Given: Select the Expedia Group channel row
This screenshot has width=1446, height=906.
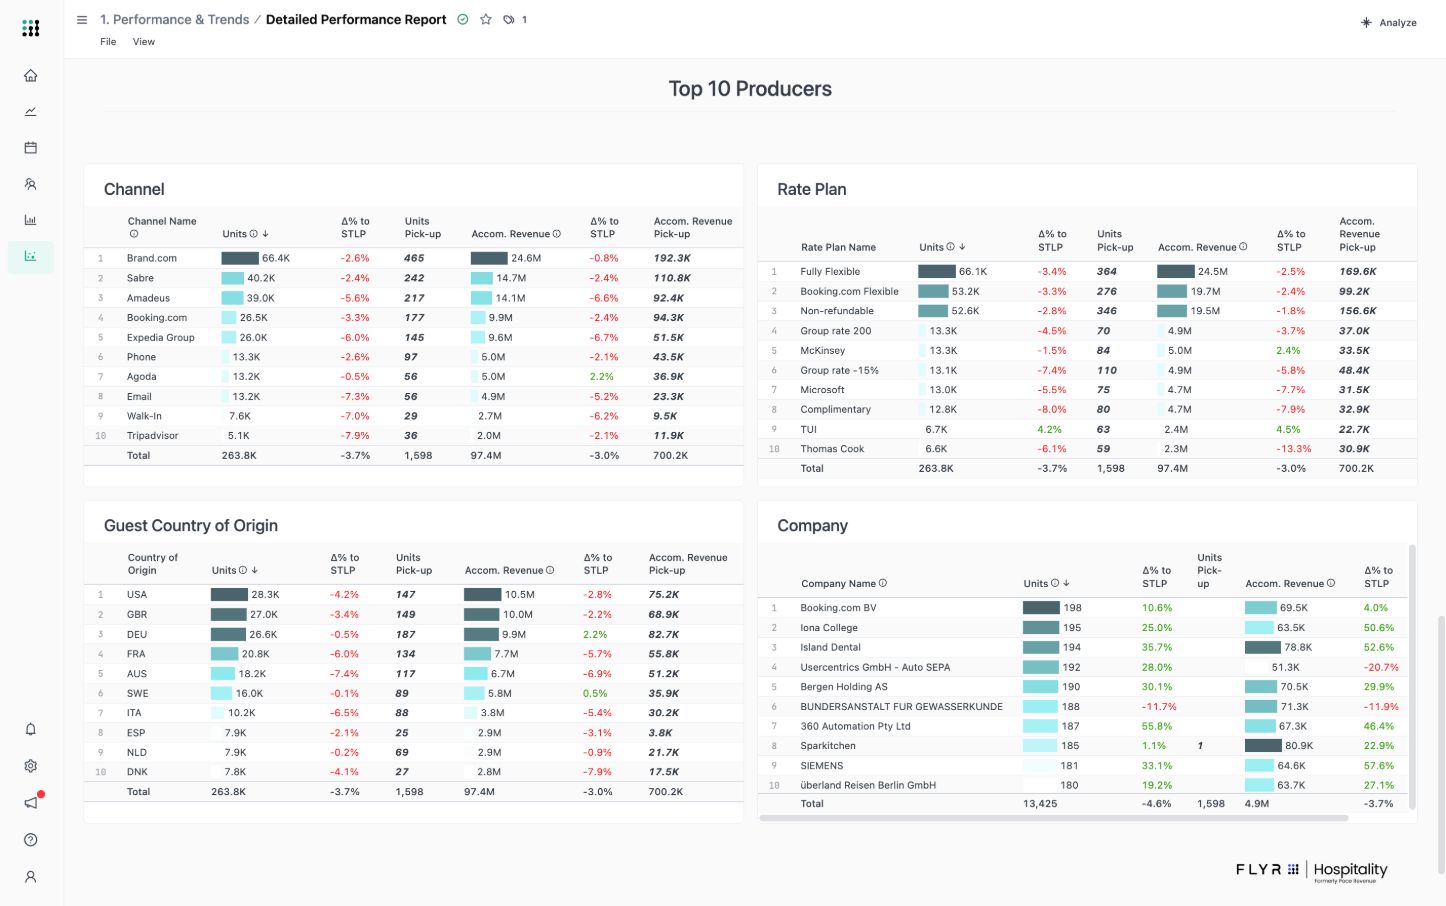Looking at the screenshot, I should point(413,338).
